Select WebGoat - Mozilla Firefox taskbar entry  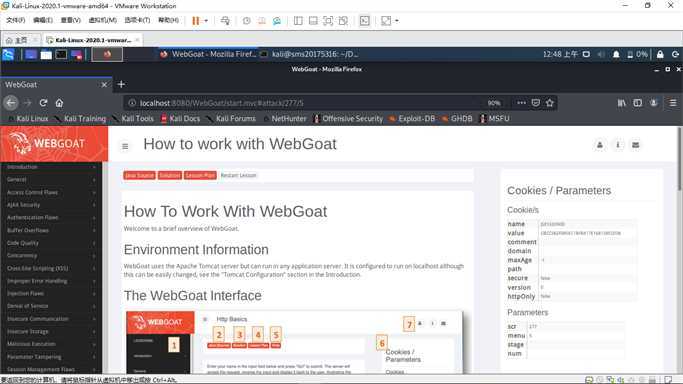tap(208, 54)
